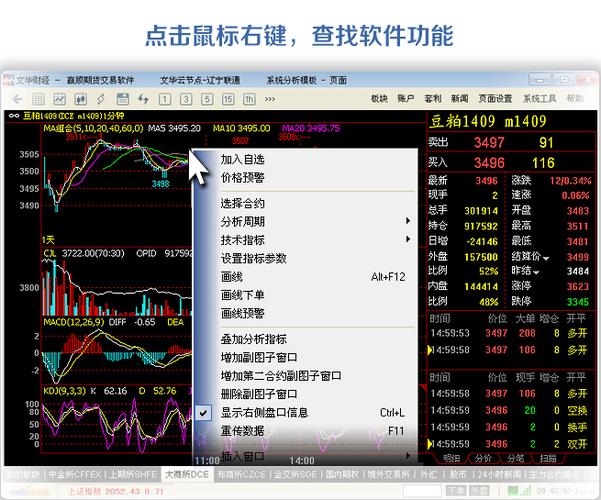The width and height of the screenshot is (601, 500).
Task: Click the lightning quick-order icon
Action: click(x=101, y=99)
